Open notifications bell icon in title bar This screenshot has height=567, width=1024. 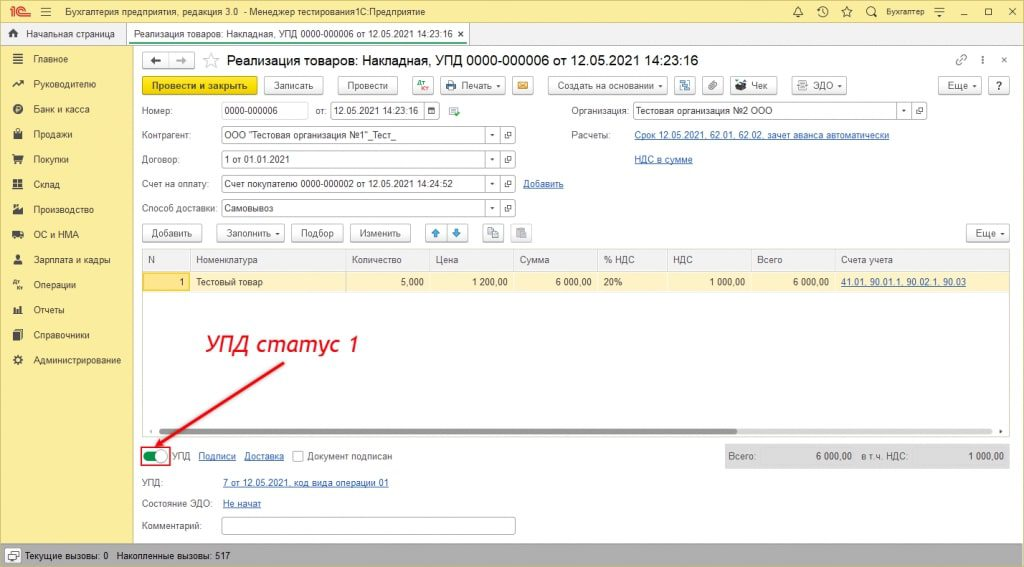click(x=797, y=12)
